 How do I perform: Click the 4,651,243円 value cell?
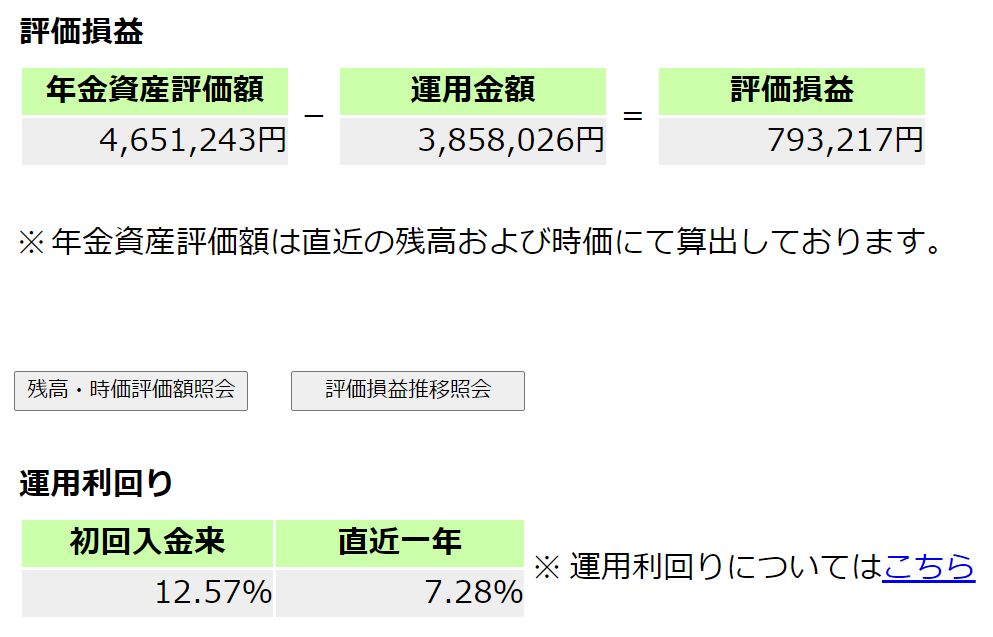tap(155, 141)
